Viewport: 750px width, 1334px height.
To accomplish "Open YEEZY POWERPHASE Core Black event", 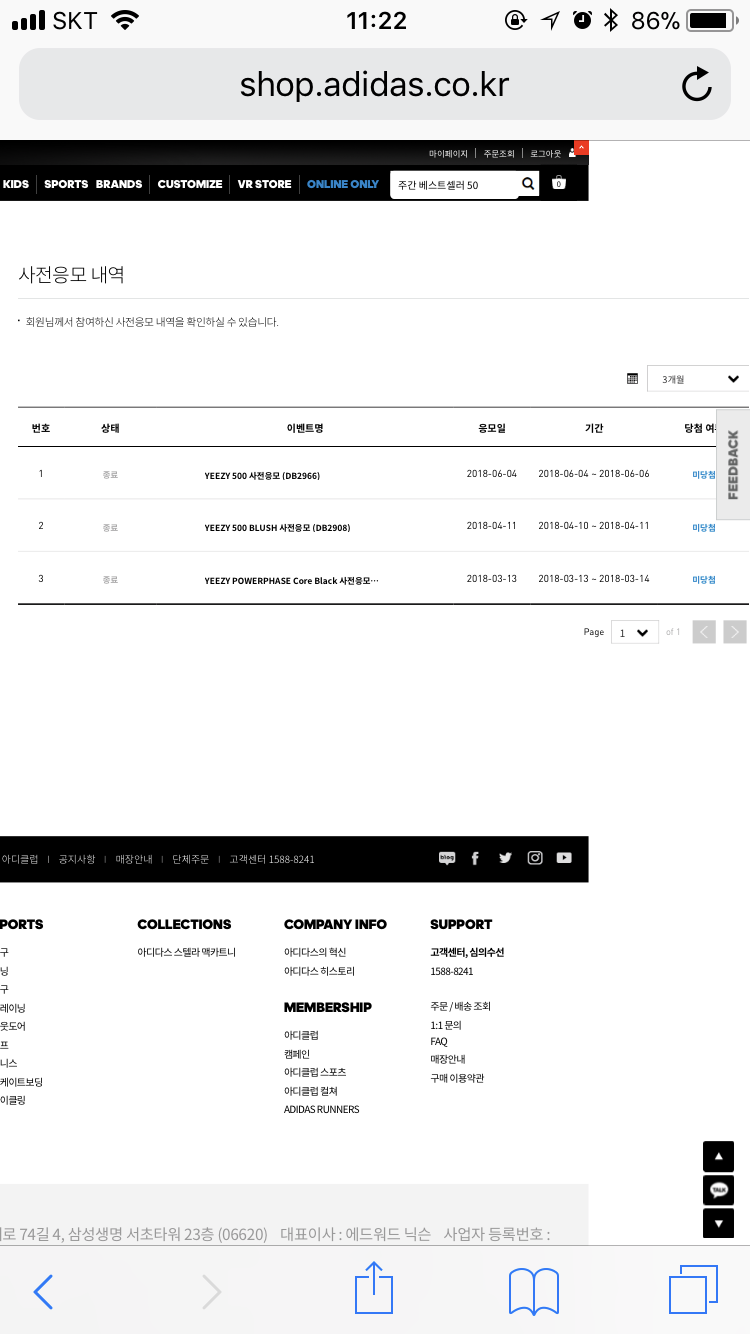I will click(x=291, y=580).
